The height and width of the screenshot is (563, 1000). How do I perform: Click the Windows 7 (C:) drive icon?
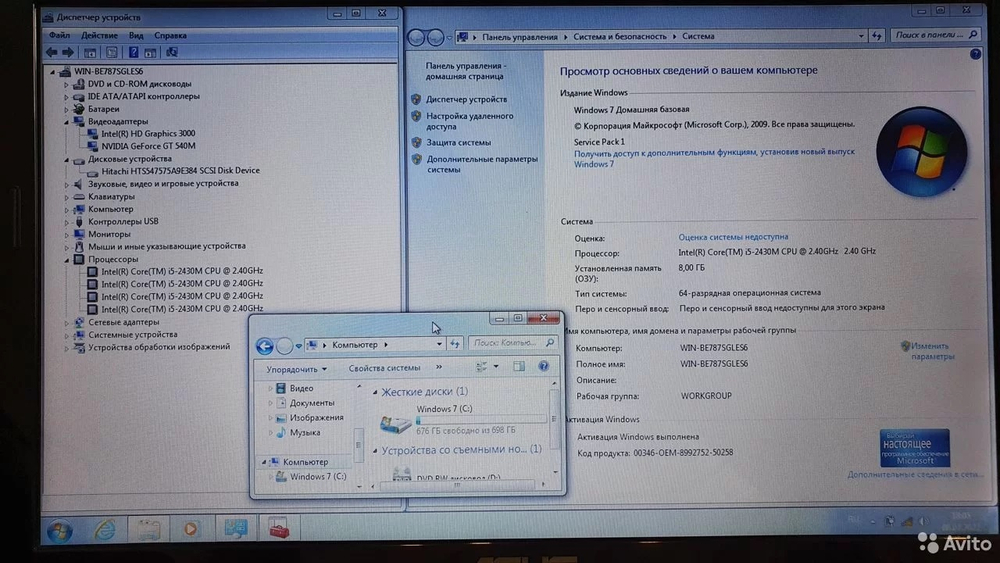point(395,422)
